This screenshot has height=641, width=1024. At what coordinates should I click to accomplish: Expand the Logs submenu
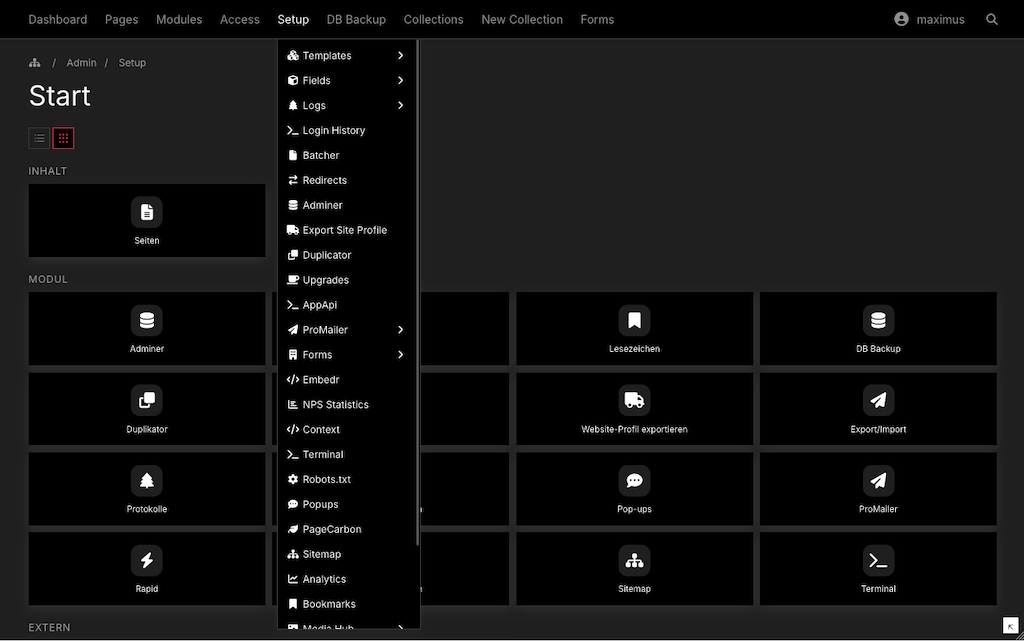tap(400, 106)
